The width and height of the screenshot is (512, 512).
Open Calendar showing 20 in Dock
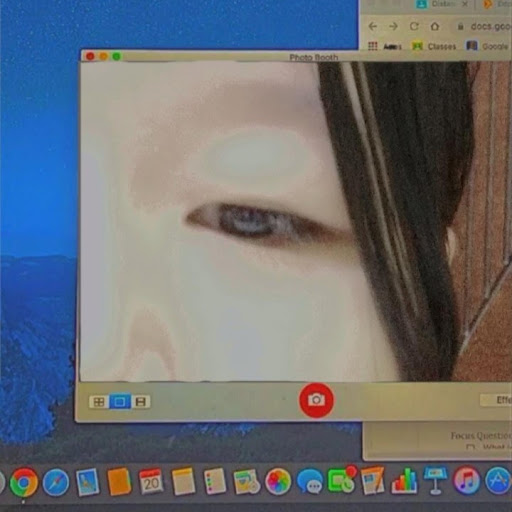pyautogui.click(x=151, y=481)
